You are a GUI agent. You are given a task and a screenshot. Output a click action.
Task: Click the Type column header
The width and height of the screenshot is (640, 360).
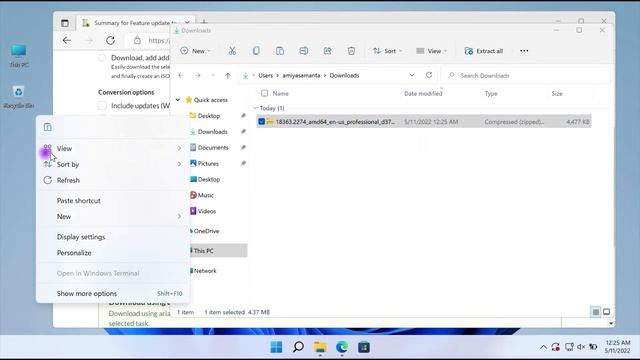[x=491, y=94]
